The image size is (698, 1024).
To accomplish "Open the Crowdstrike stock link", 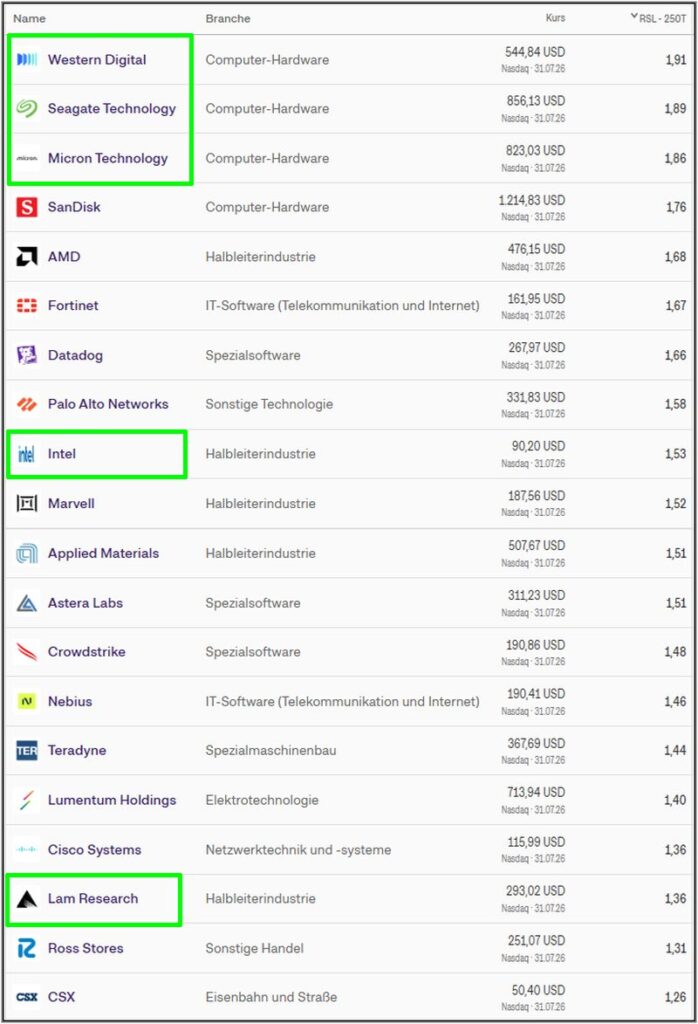I will 86,652.
